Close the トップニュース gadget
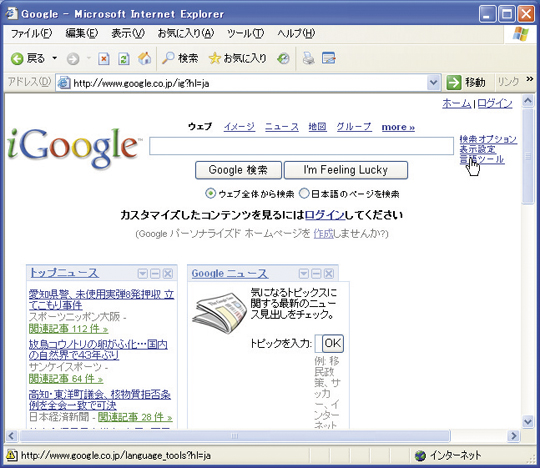This screenshot has width=540, height=468. click(168, 274)
